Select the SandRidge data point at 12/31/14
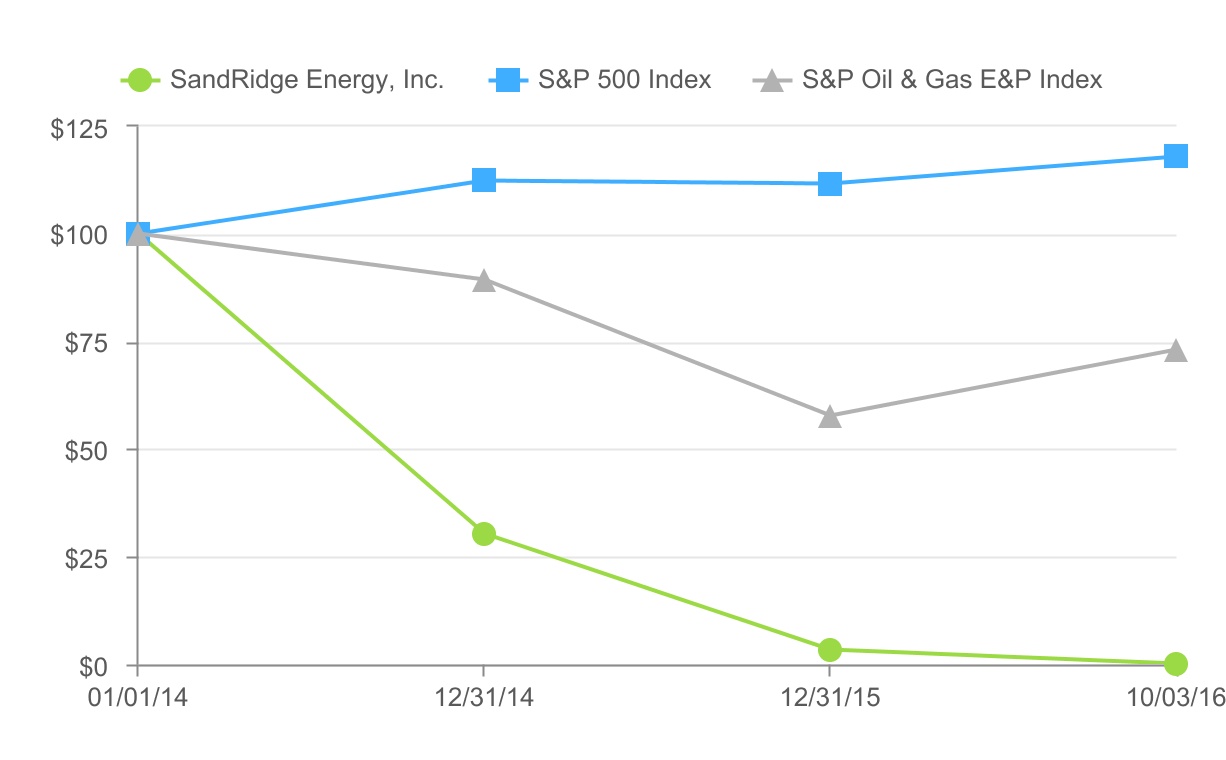Image resolution: width=1226 pixels, height=760 pixels. click(484, 533)
